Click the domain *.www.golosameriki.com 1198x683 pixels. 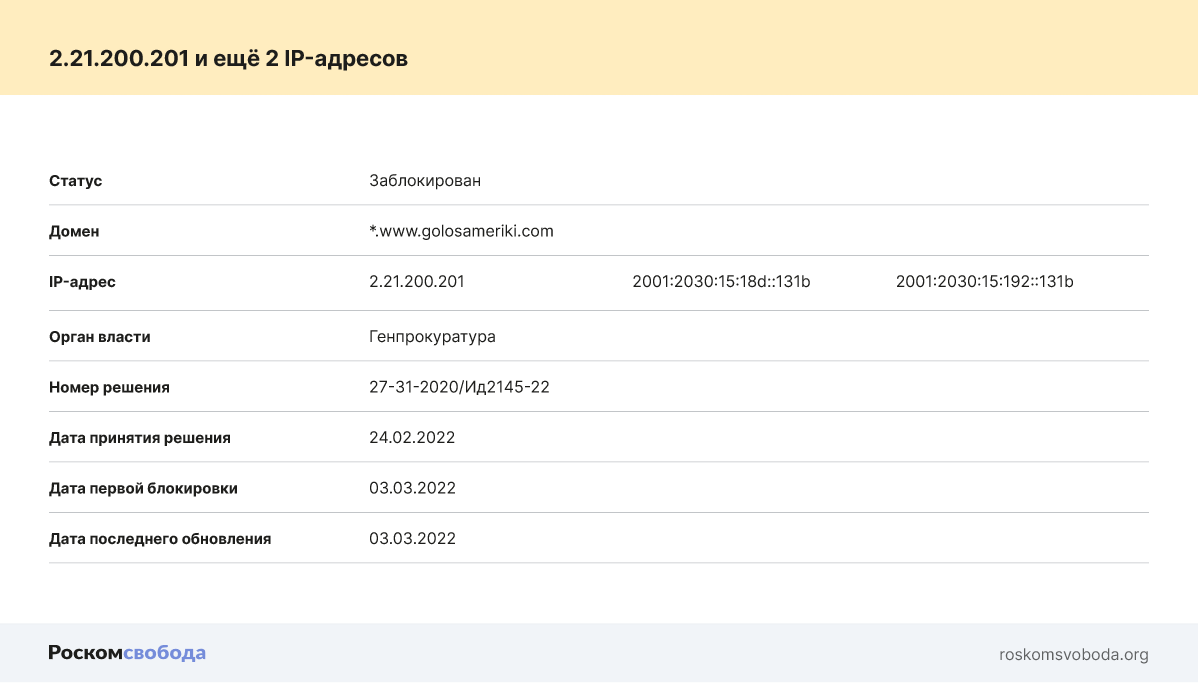click(461, 231)
